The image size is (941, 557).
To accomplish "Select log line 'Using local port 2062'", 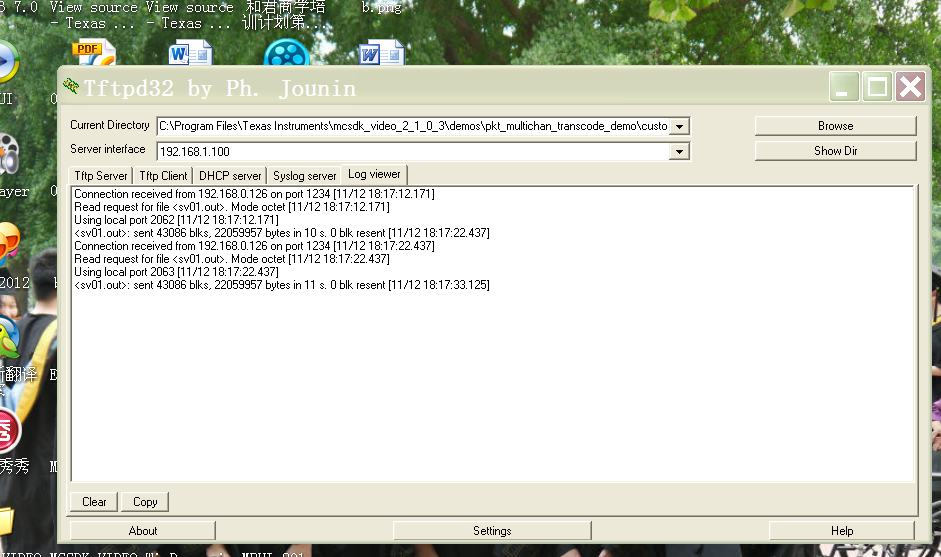I will (x=176, y=220).
